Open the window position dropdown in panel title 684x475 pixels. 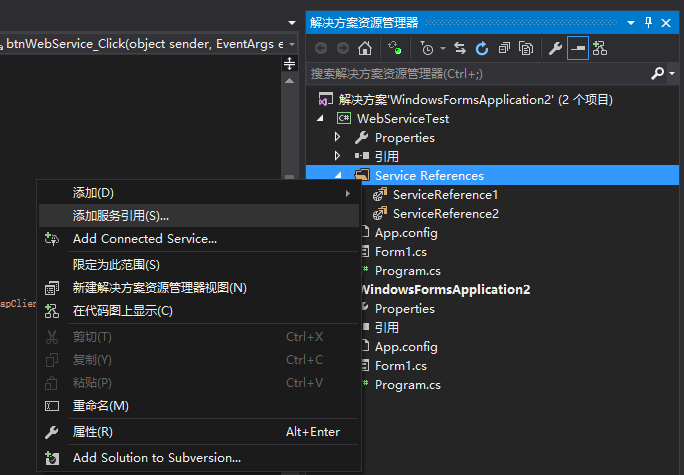pos(631,23)
